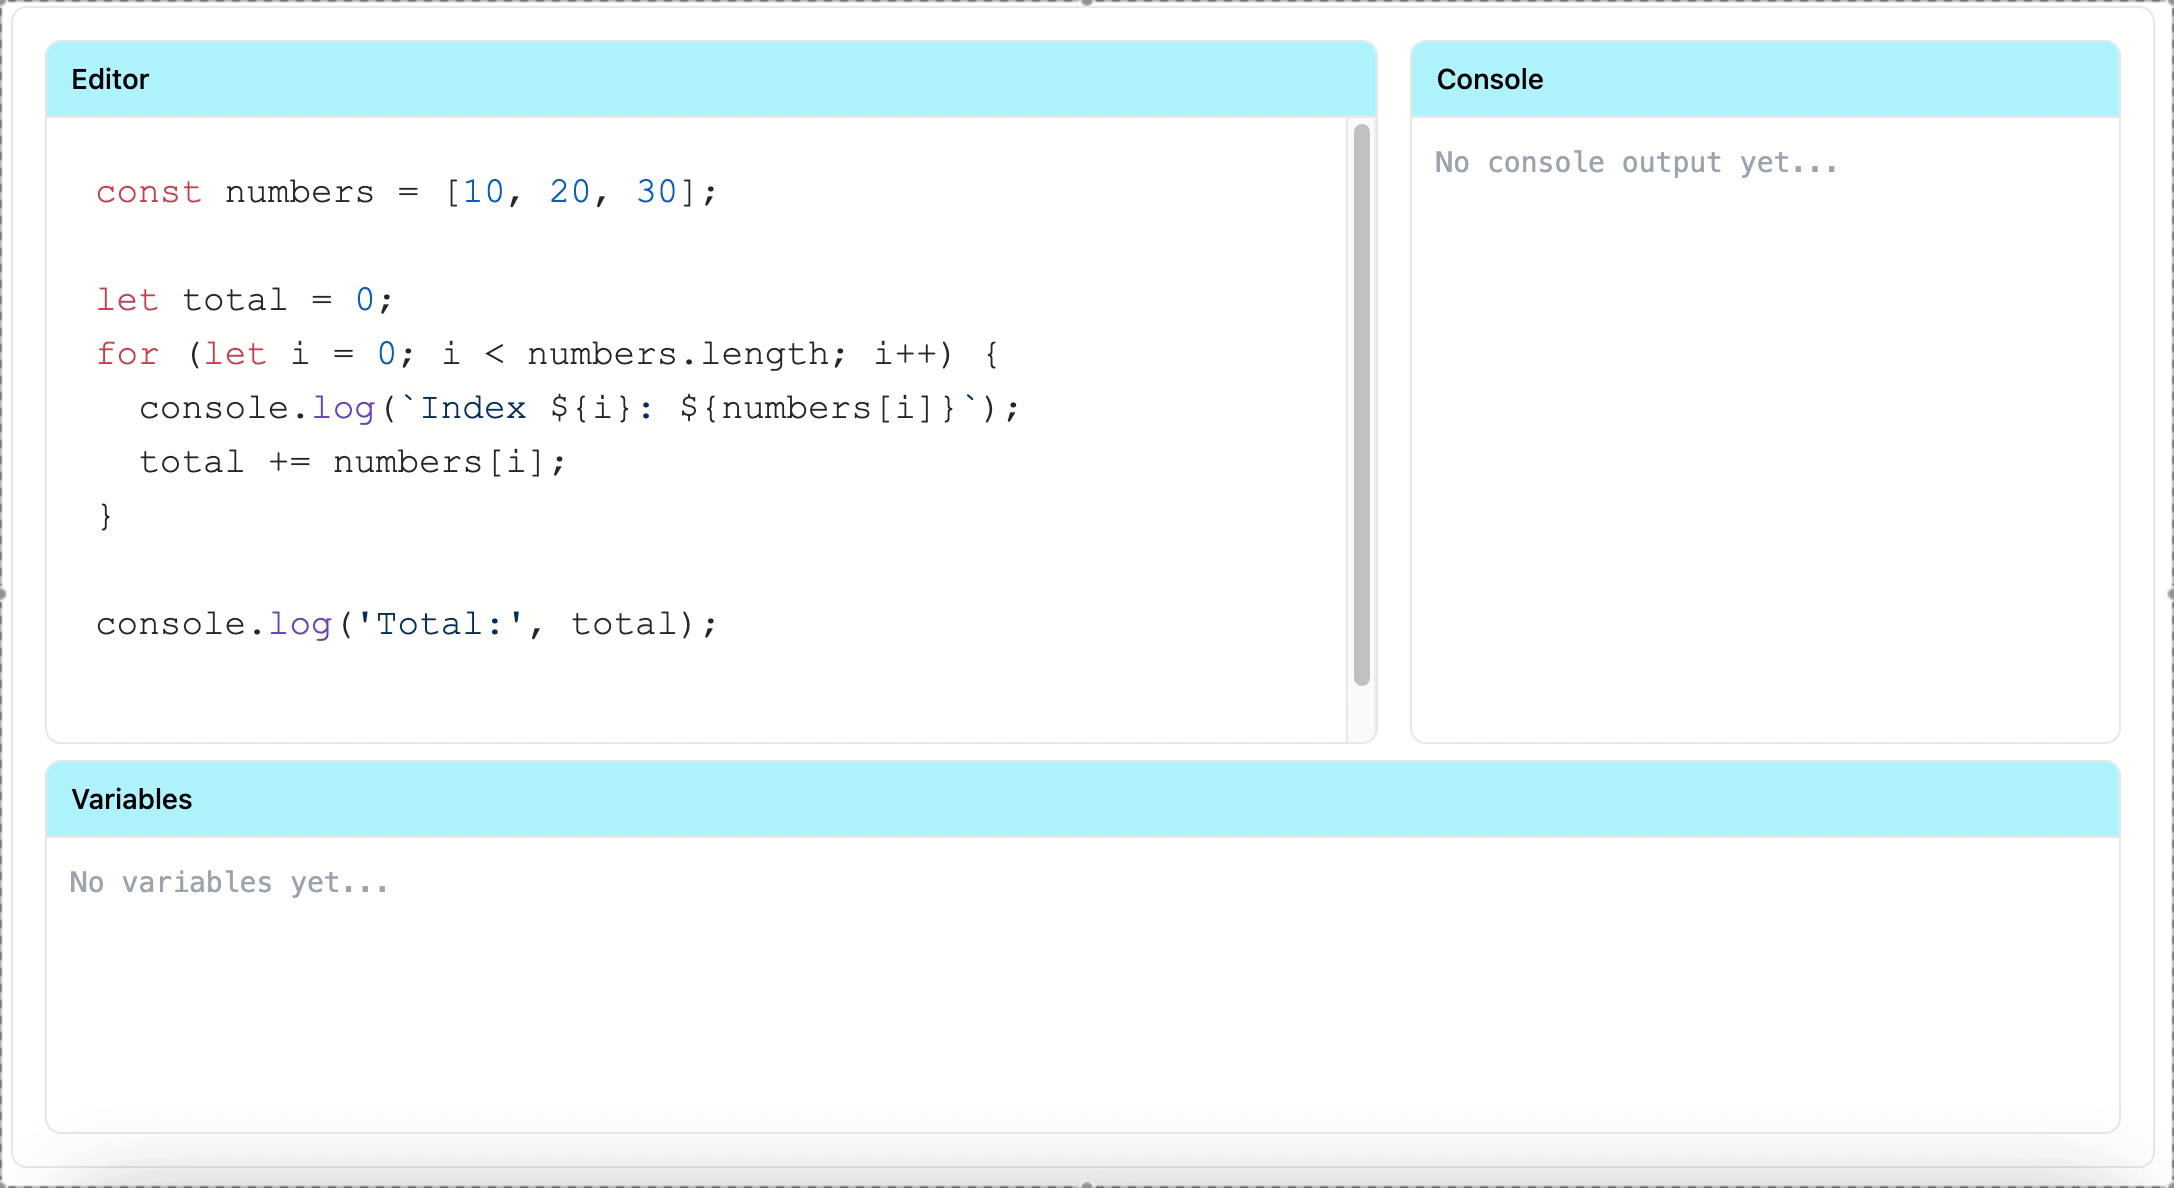This screenshot has height=1188, width=2174.
Task: Click the 'numbers.length' expression in the loop
Action: click(677, 354)
